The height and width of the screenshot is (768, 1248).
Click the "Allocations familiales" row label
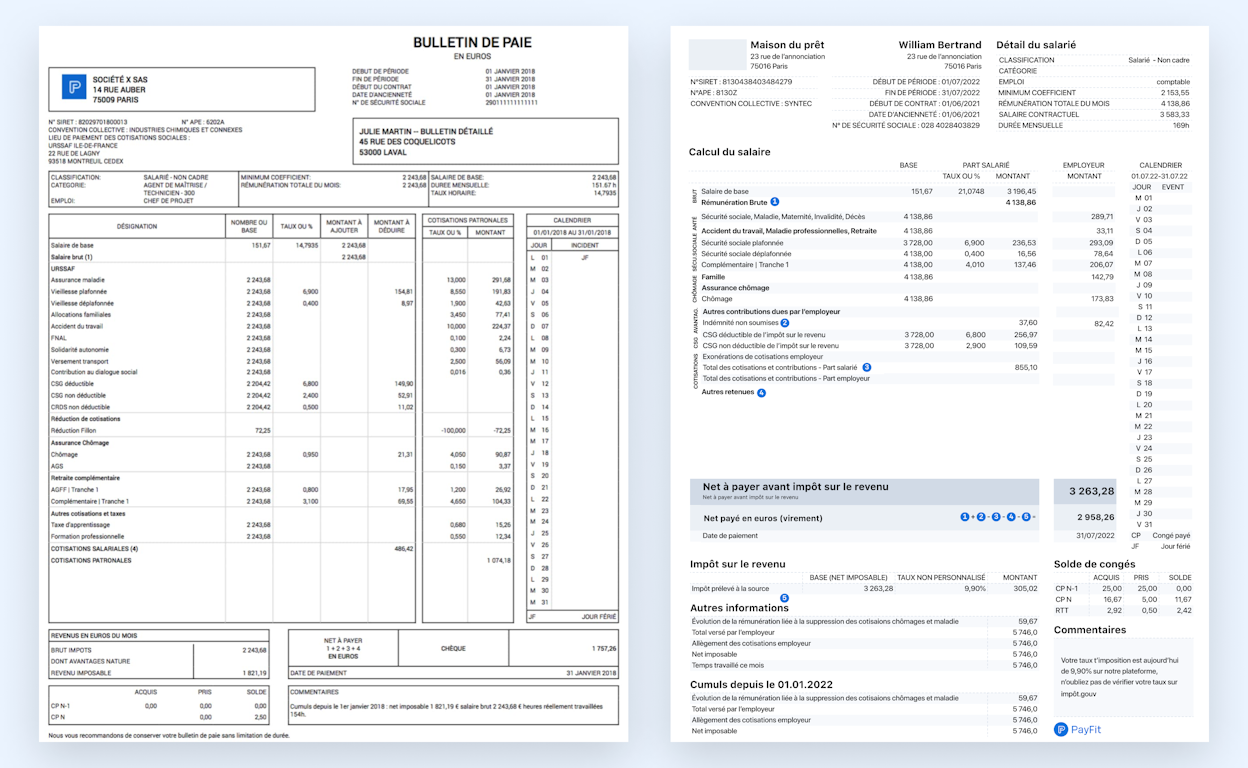[x=79, y=314]
